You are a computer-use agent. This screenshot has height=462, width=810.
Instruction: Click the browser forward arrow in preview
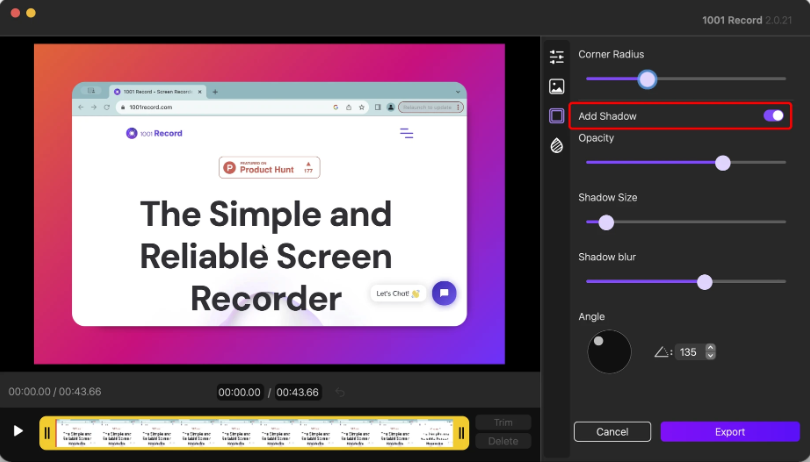[x=94, y=107]
